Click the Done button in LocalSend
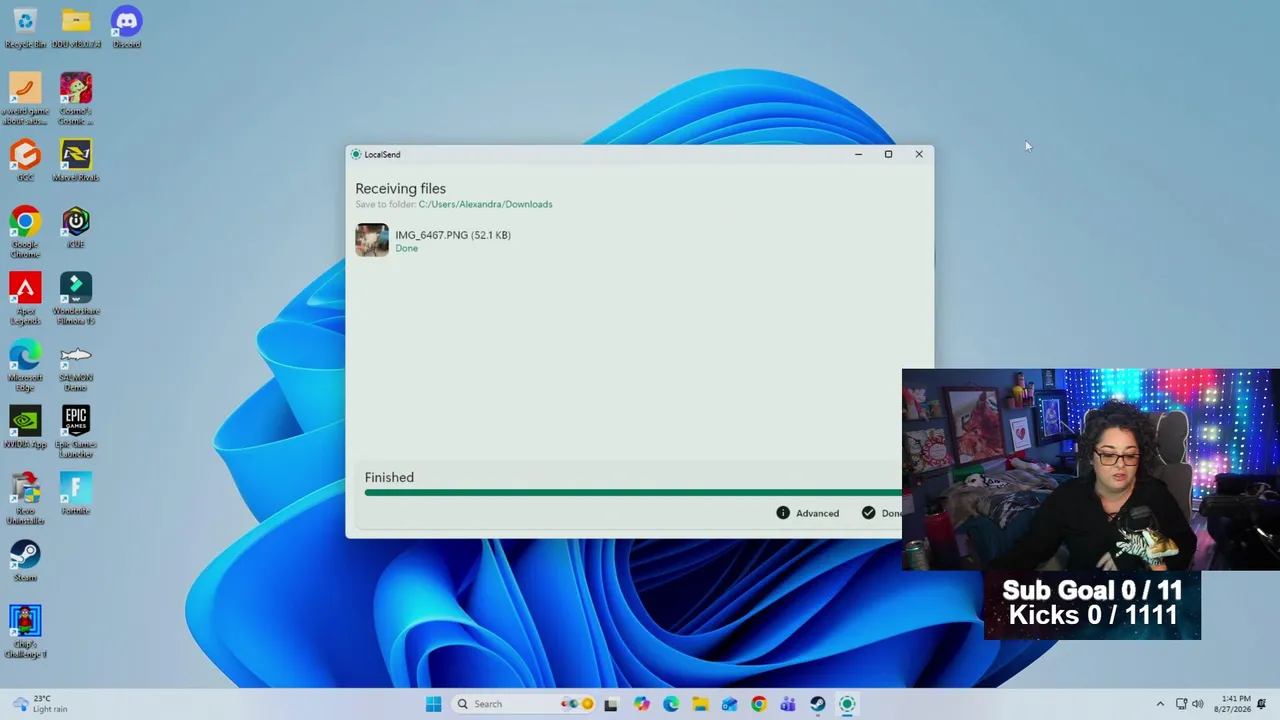Image resolution: width=1280 pixels, height=720 pixels. pos(881,513)
